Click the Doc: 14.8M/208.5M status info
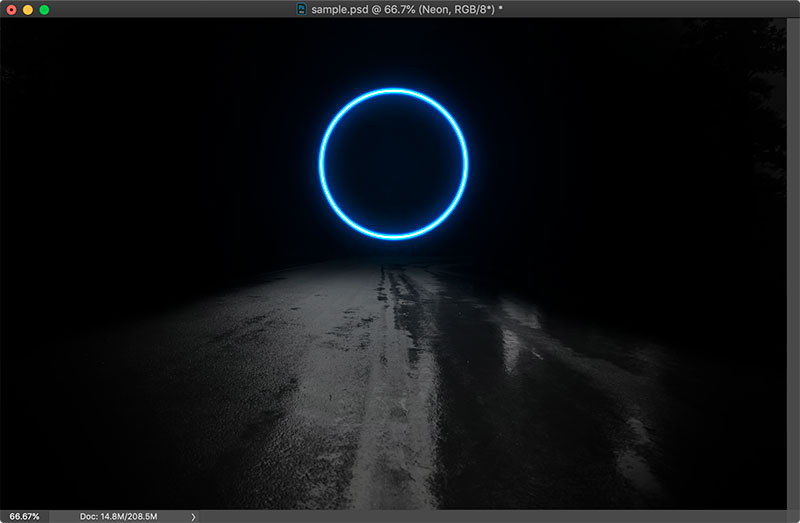800x523 pixels. [125, 516]
